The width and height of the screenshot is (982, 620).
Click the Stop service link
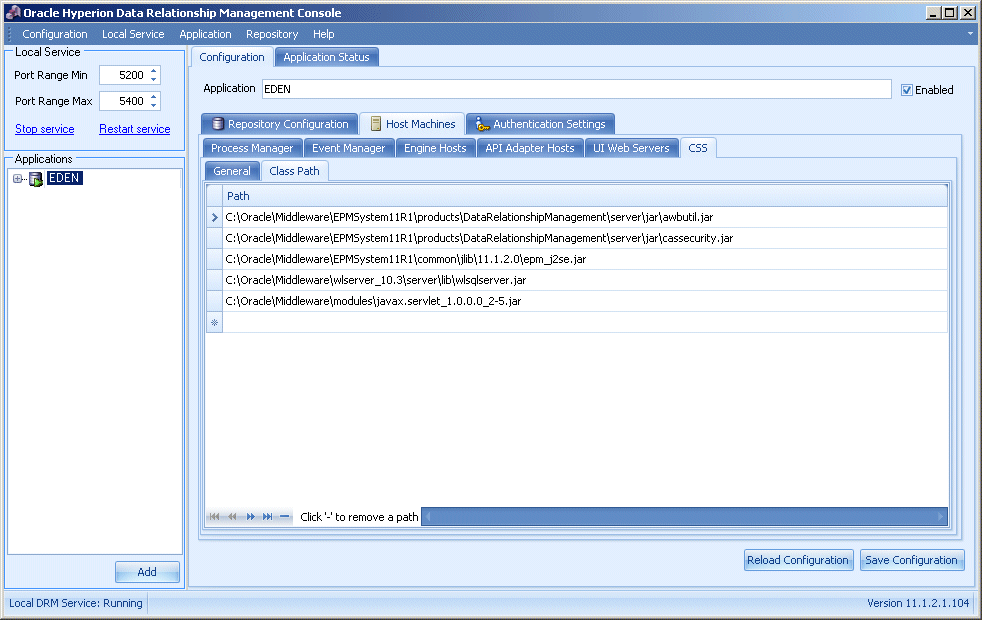pos(44,129)
